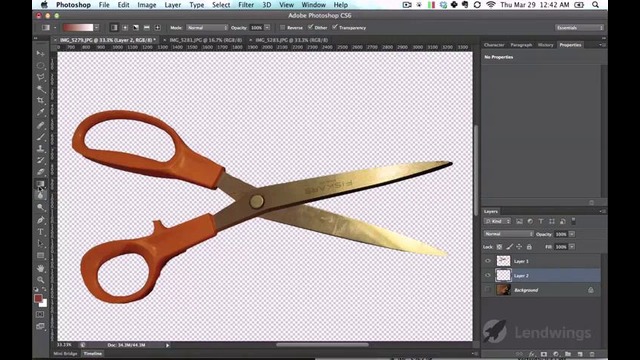This screenshot has height=360, width=640.
Task: Select the Zoom tool
Action: coord(40,280)
